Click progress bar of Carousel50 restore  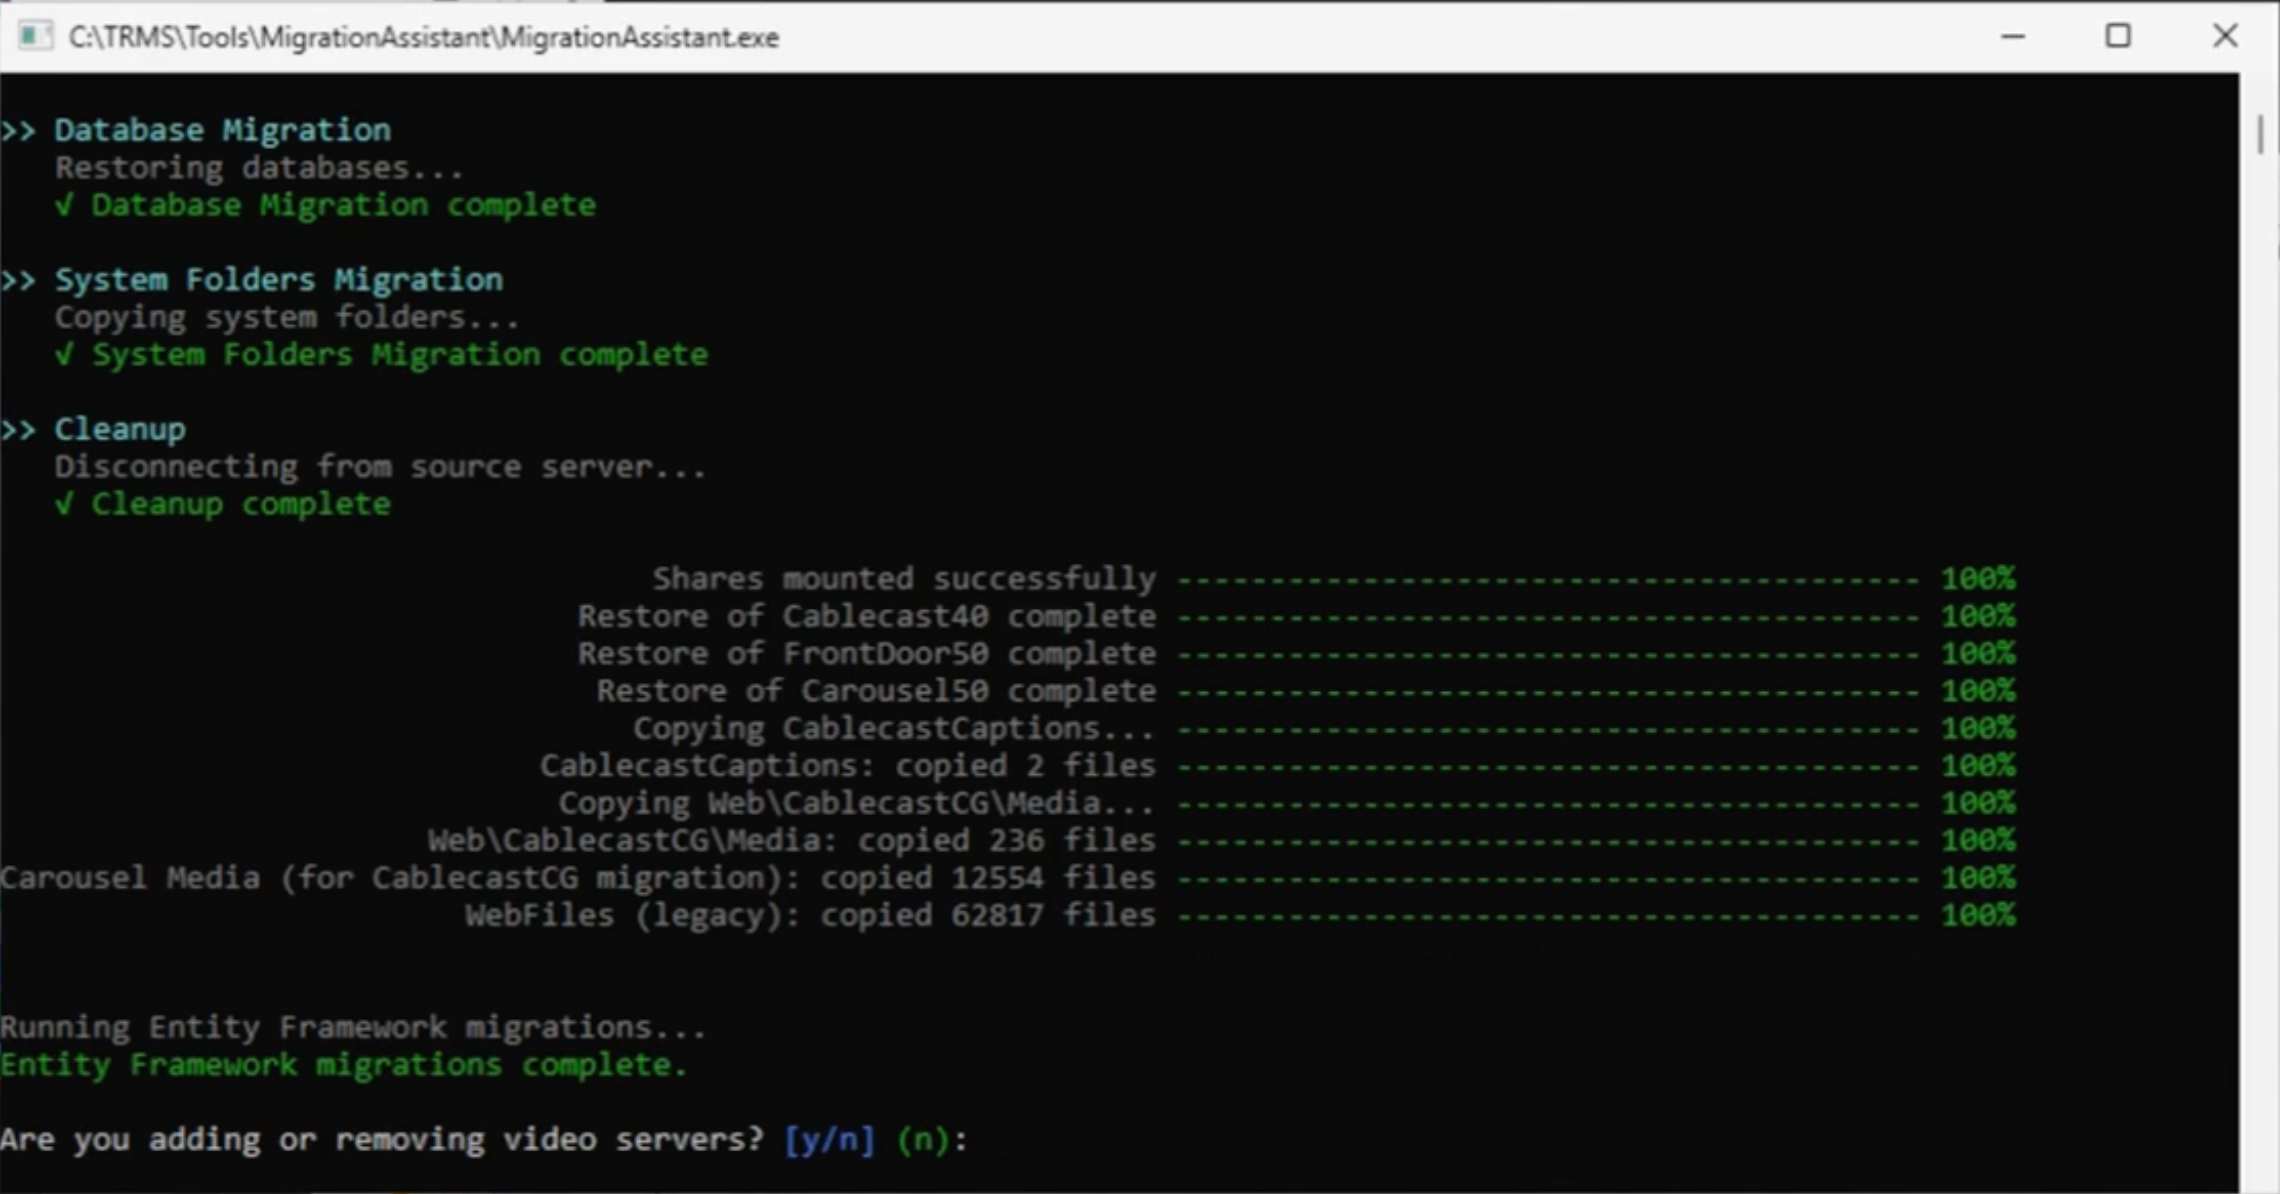pos(1548,692)
